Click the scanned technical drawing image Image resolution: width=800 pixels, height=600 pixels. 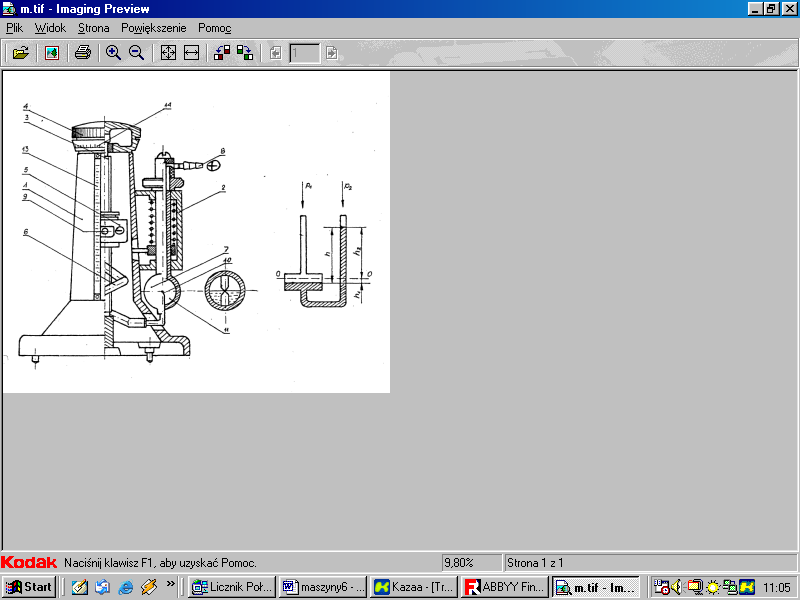[x=196, y=232]
